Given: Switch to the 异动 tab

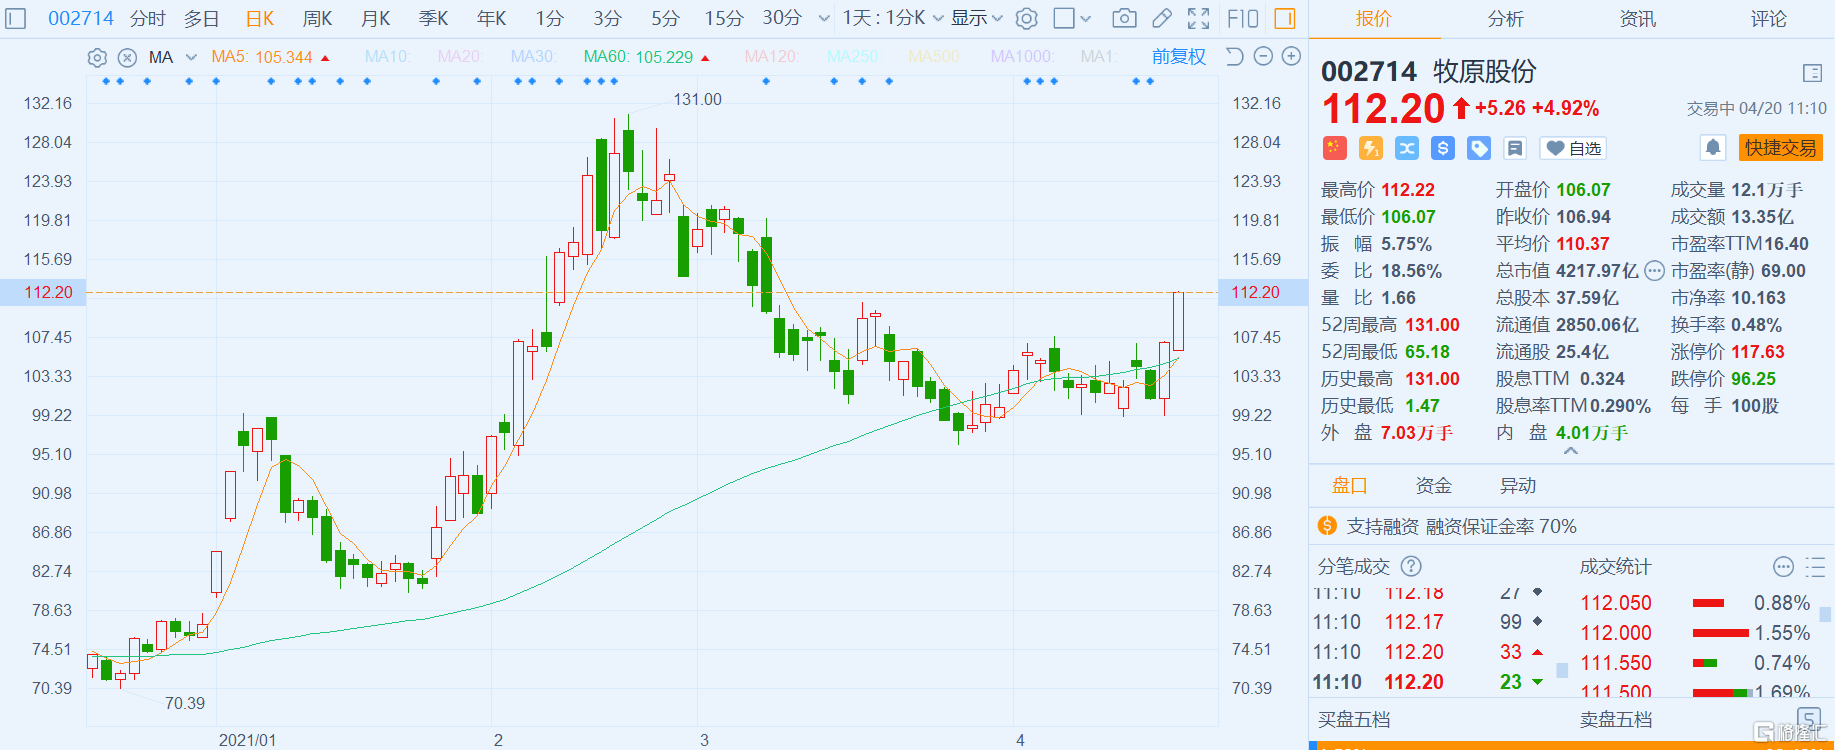Looking at the screenshot, I should [1517, 485].
